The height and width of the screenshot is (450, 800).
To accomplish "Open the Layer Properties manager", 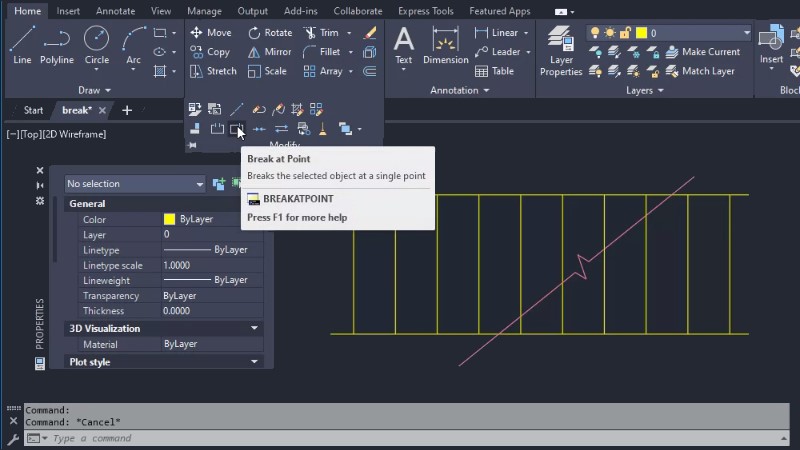I will [561, 51].
